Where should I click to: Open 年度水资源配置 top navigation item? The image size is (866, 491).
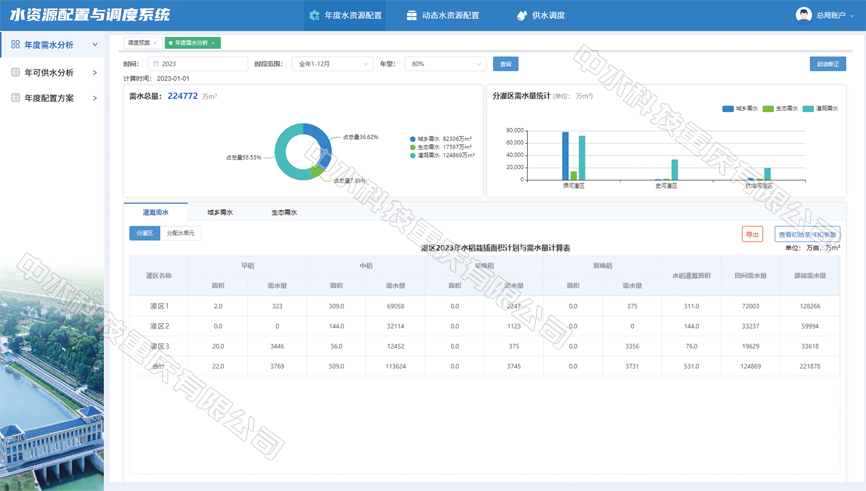pyautogui.click(x=345, y=15)
